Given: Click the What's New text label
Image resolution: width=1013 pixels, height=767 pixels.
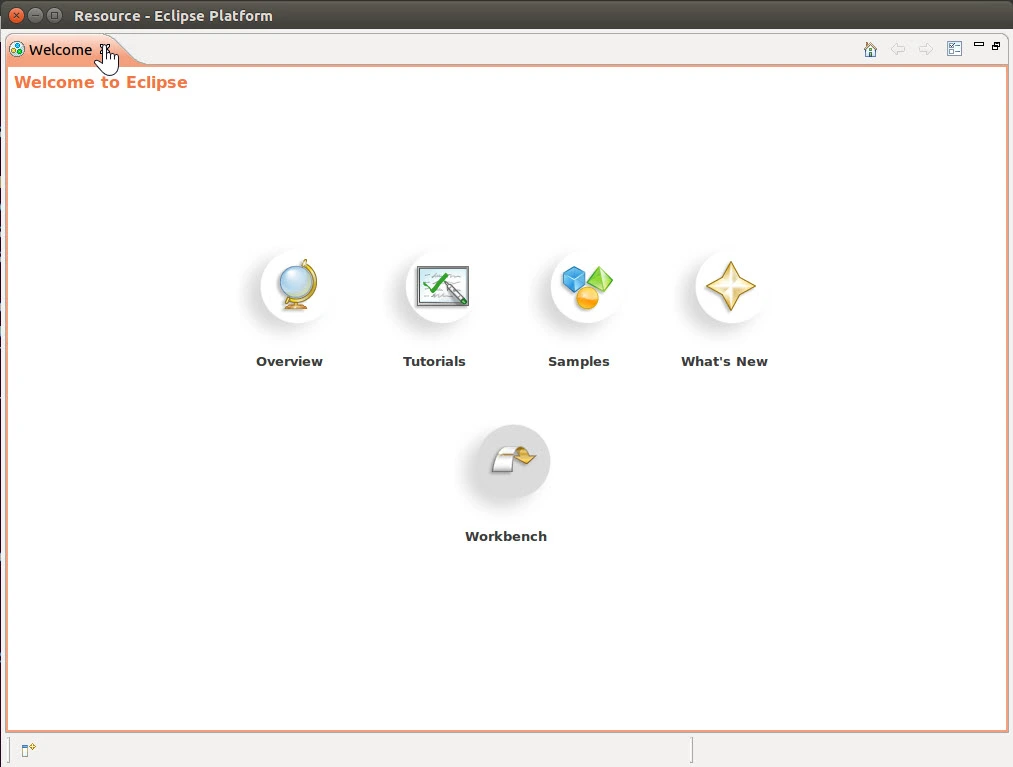Looking at the screenshot, I should [724, 362].
